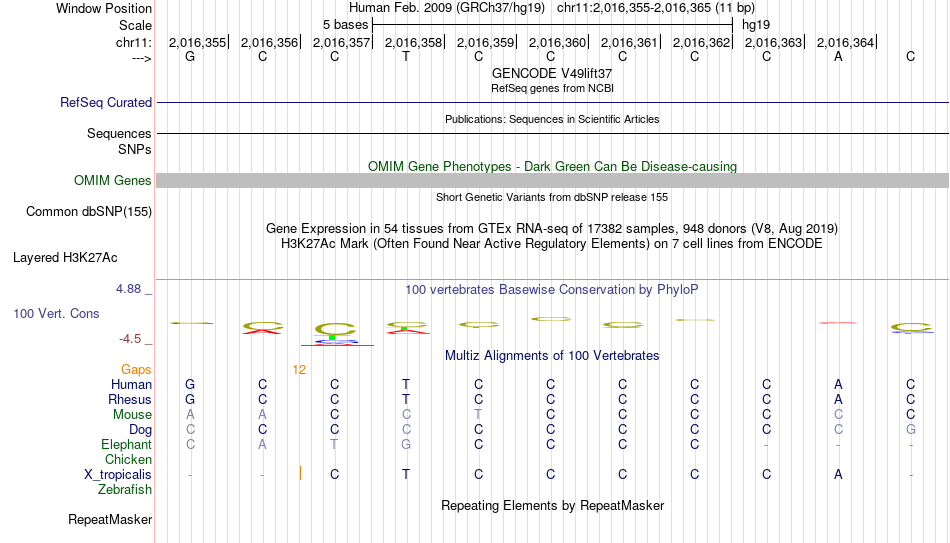Click the Mouse species label
Screen dimensions: 950x543
click(132, 415)
